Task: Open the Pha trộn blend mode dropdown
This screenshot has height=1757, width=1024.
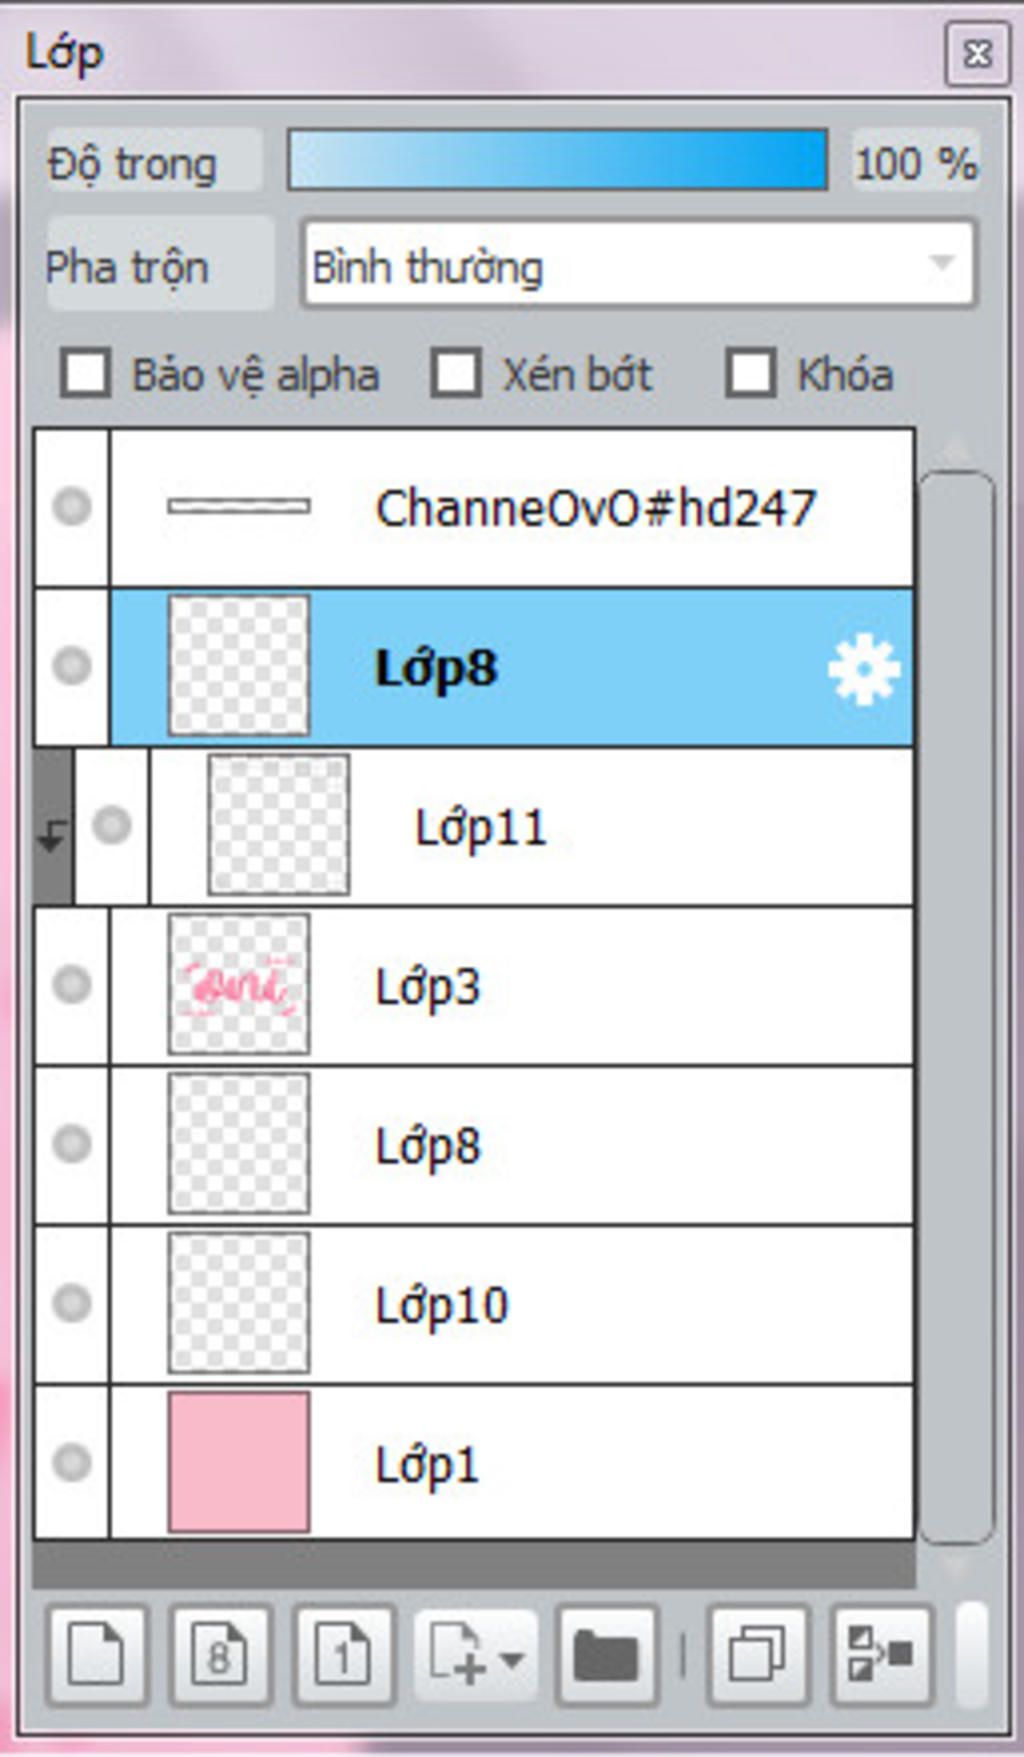Action: click(x=638, y=265)
